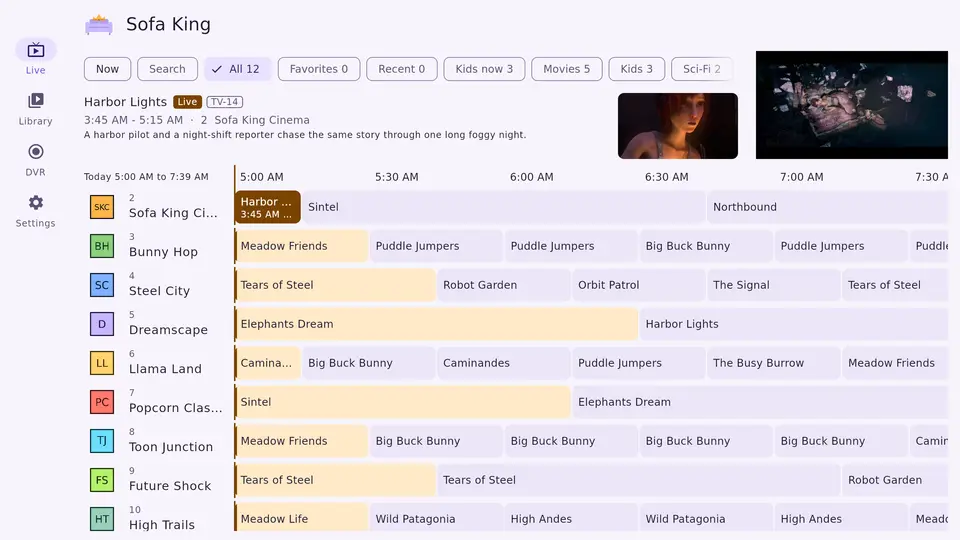This screenshot has width=960, height=540.
Task: Click the Future Shock channel name
Action: point(170,486)
